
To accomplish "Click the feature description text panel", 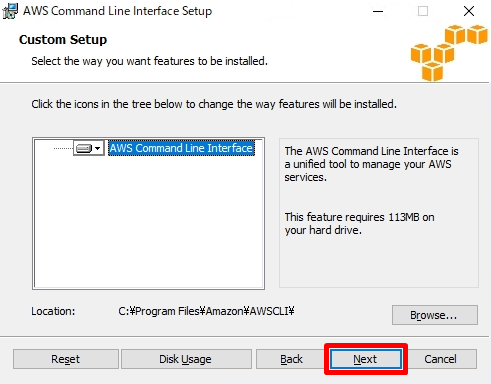I will [379, 213].
